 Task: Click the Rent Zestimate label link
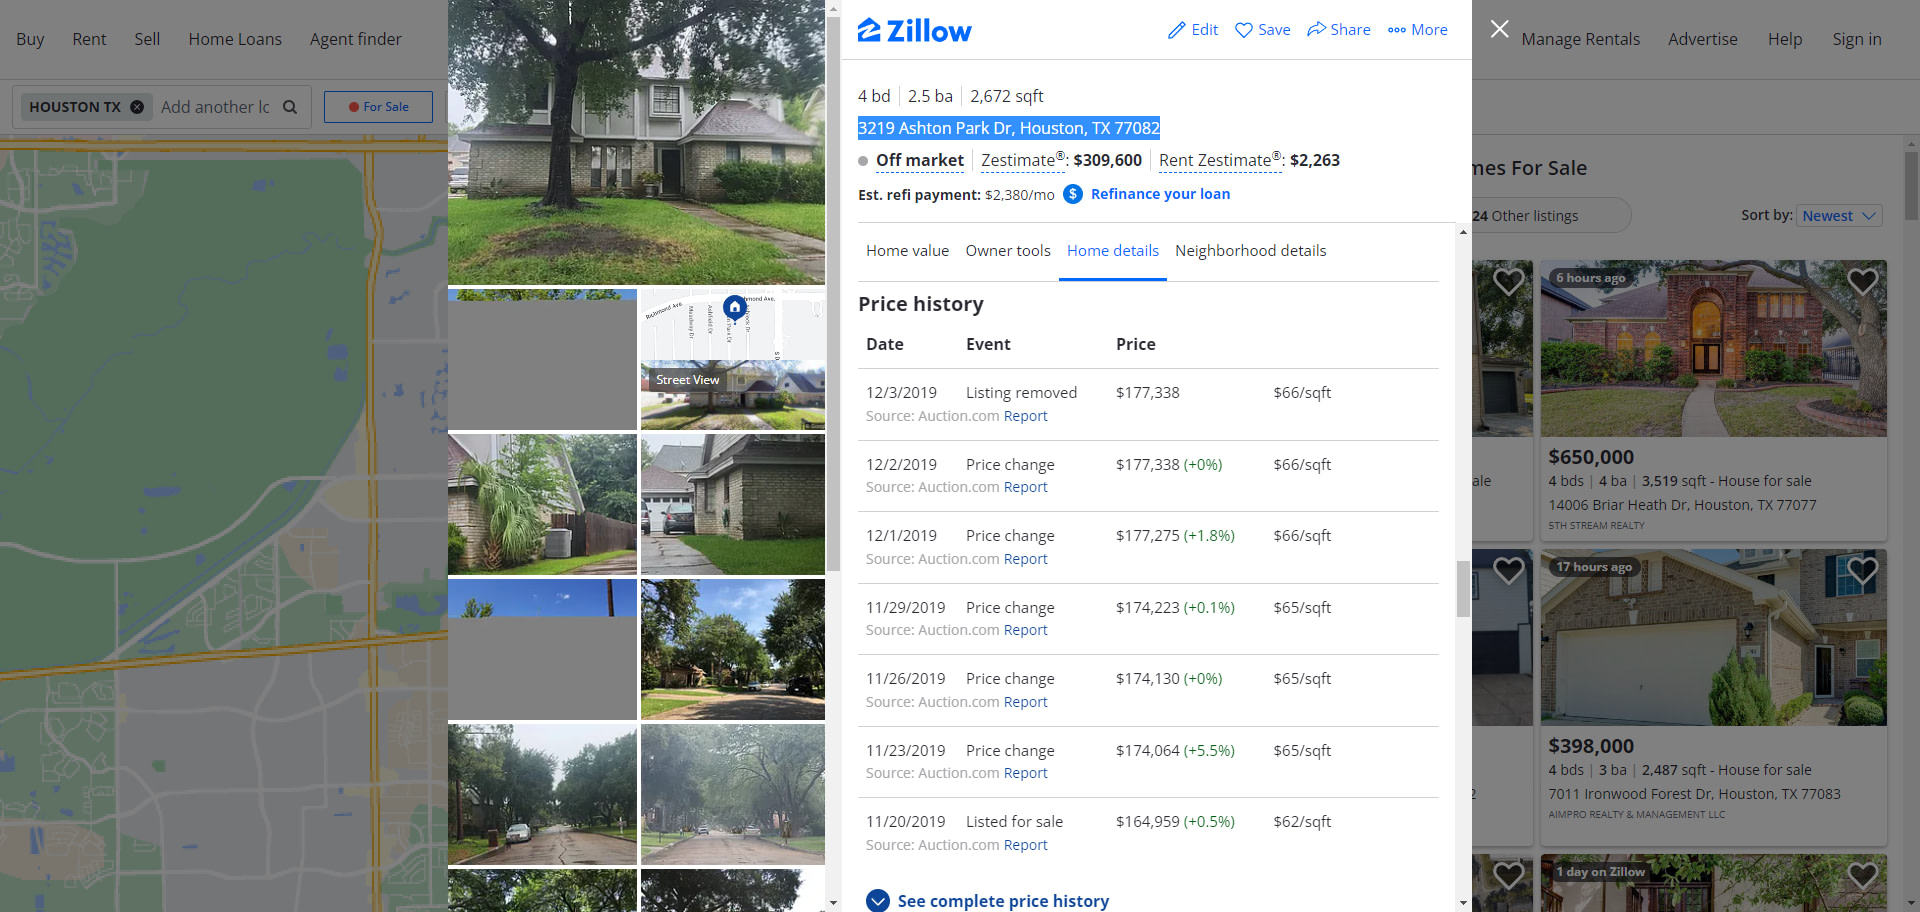click(1219, 160)
